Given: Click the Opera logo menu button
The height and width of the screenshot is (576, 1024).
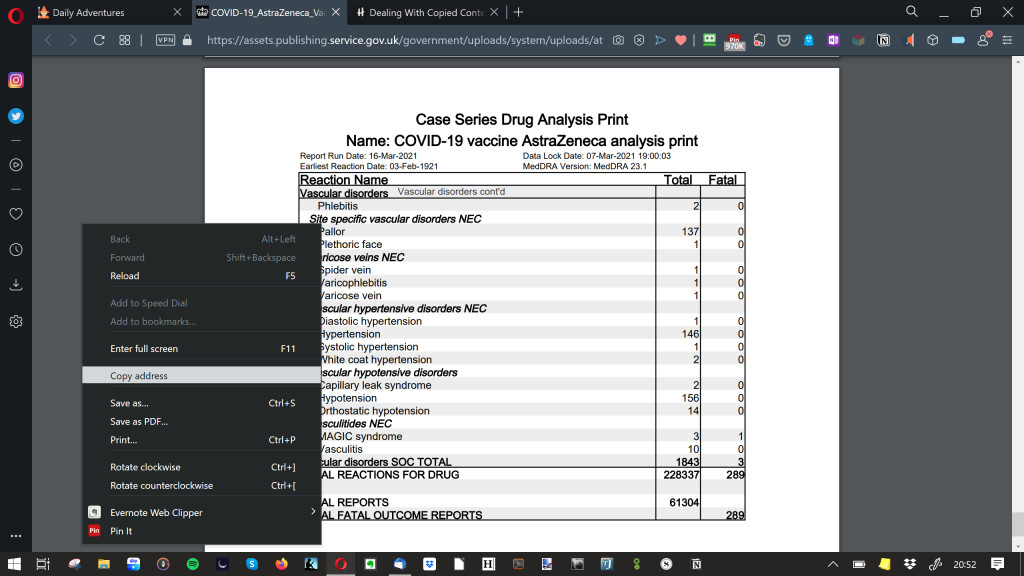Looking at the screenshot, I should pyautogui.click(x=16, y=13).
